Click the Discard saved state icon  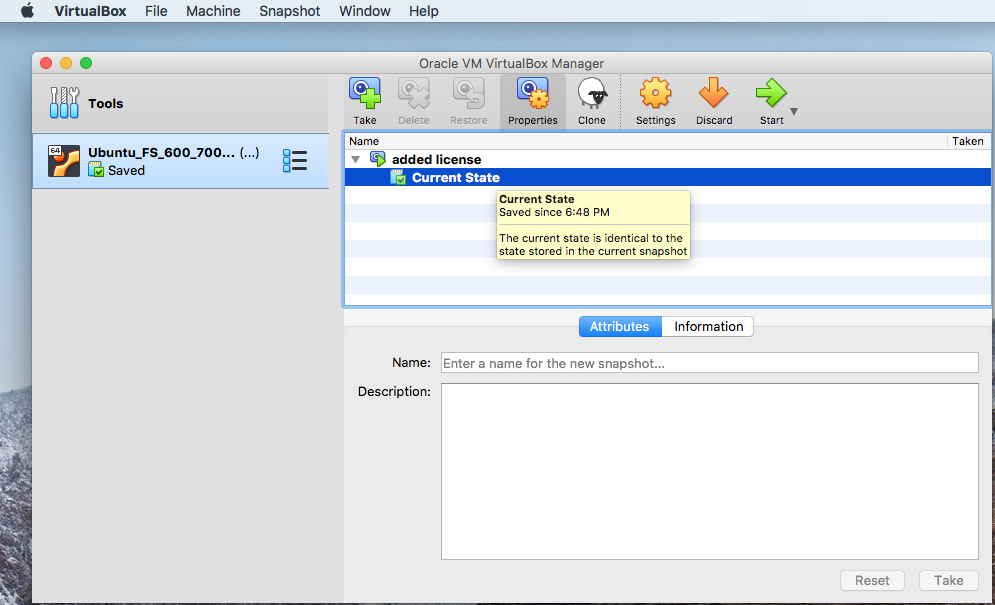tap(714, 95)
